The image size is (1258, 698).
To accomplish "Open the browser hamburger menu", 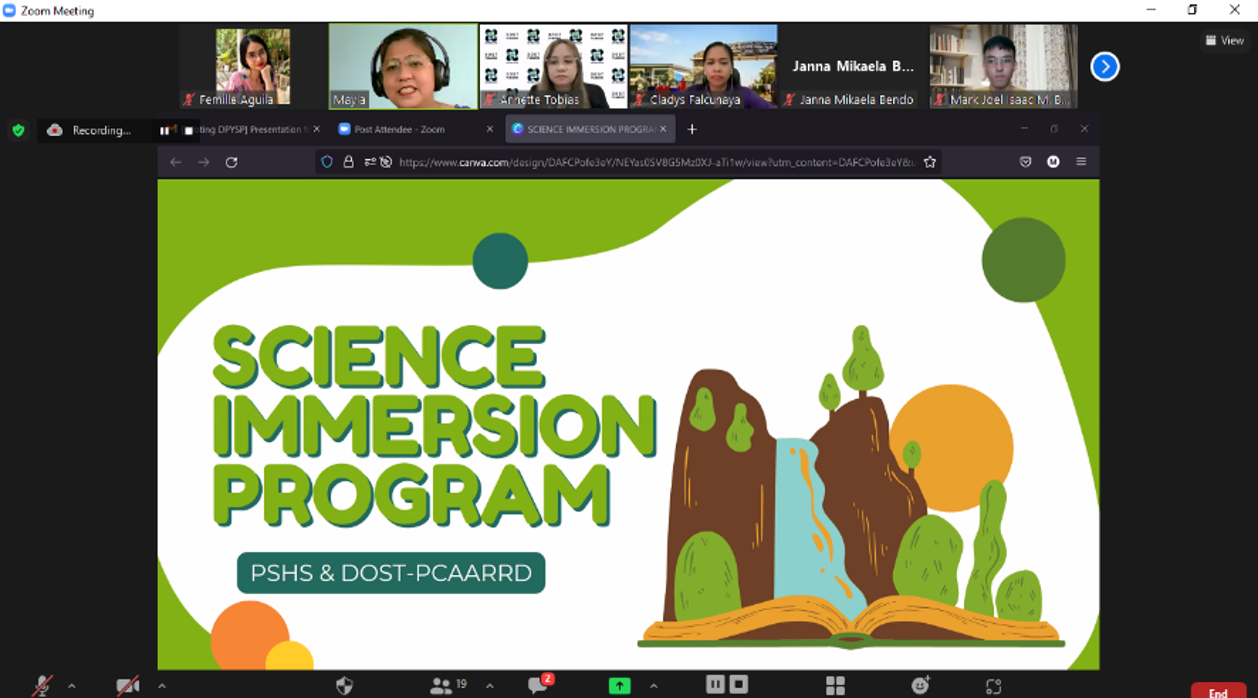I will [1081, 162].
